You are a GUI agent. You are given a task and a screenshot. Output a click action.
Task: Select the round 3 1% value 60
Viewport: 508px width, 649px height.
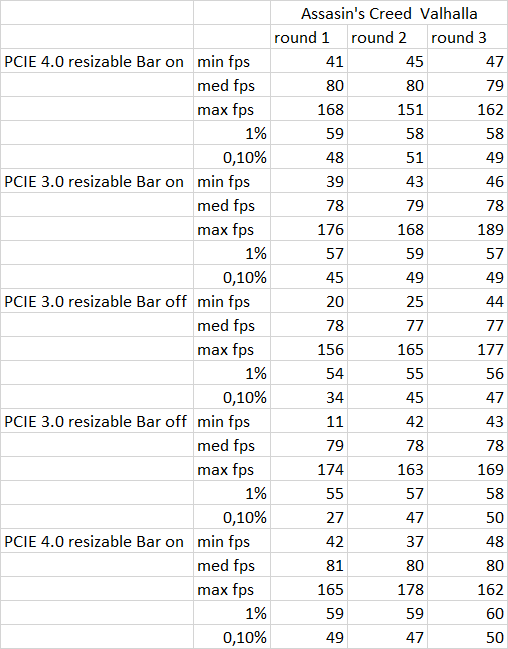click(x=468, y=613)
